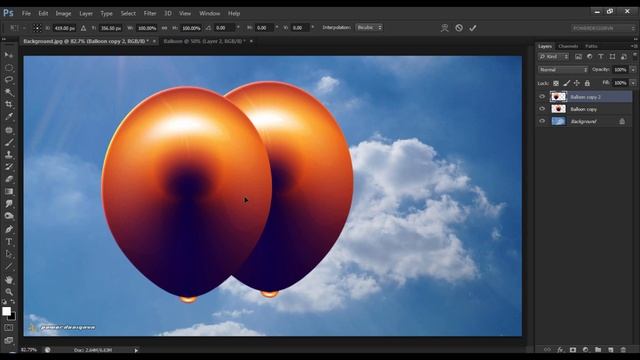Hide the Balloon copy layer
This screenshot has height=360, width=640.
pos(542,109)
